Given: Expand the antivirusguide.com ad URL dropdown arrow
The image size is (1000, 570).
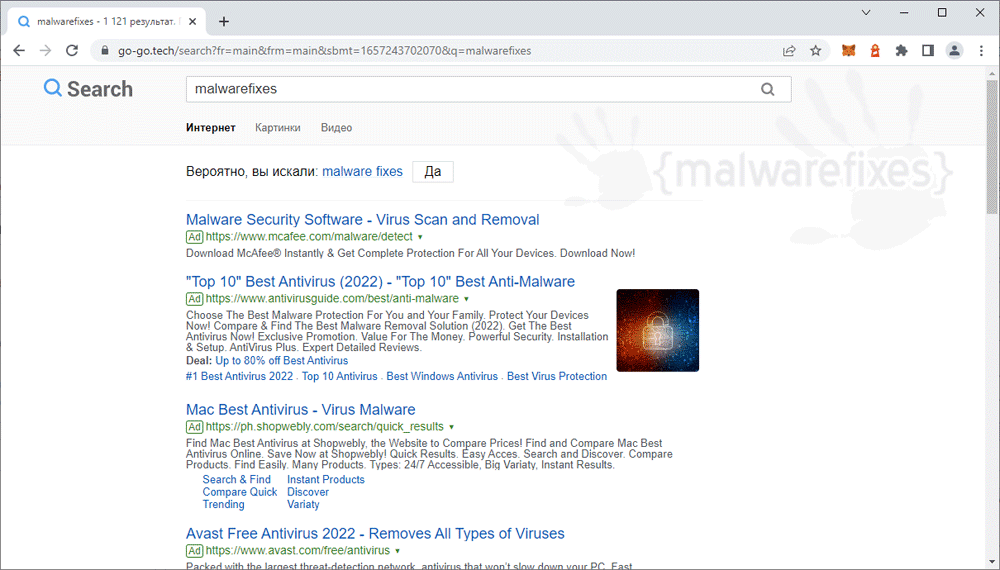Looking at the screenshot, I should (466, 299).
